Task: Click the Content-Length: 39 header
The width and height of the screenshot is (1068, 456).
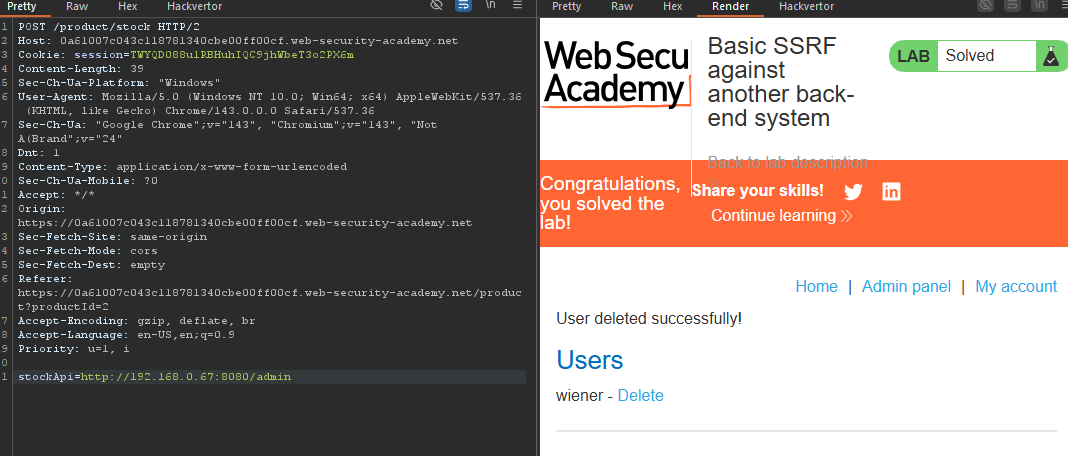Action: [80, 68]
